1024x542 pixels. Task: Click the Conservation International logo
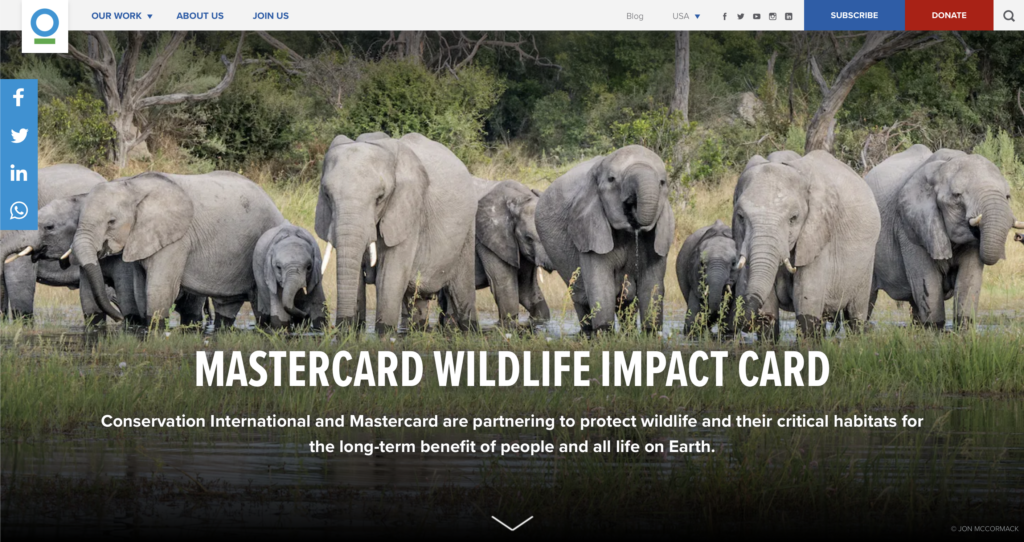(45, 26)
